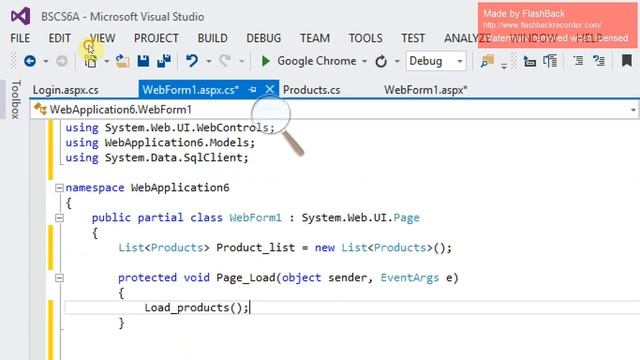This screenshot has height=360, width=640.
Task: Open the TEST menu
Action: [x=413, y=38]
